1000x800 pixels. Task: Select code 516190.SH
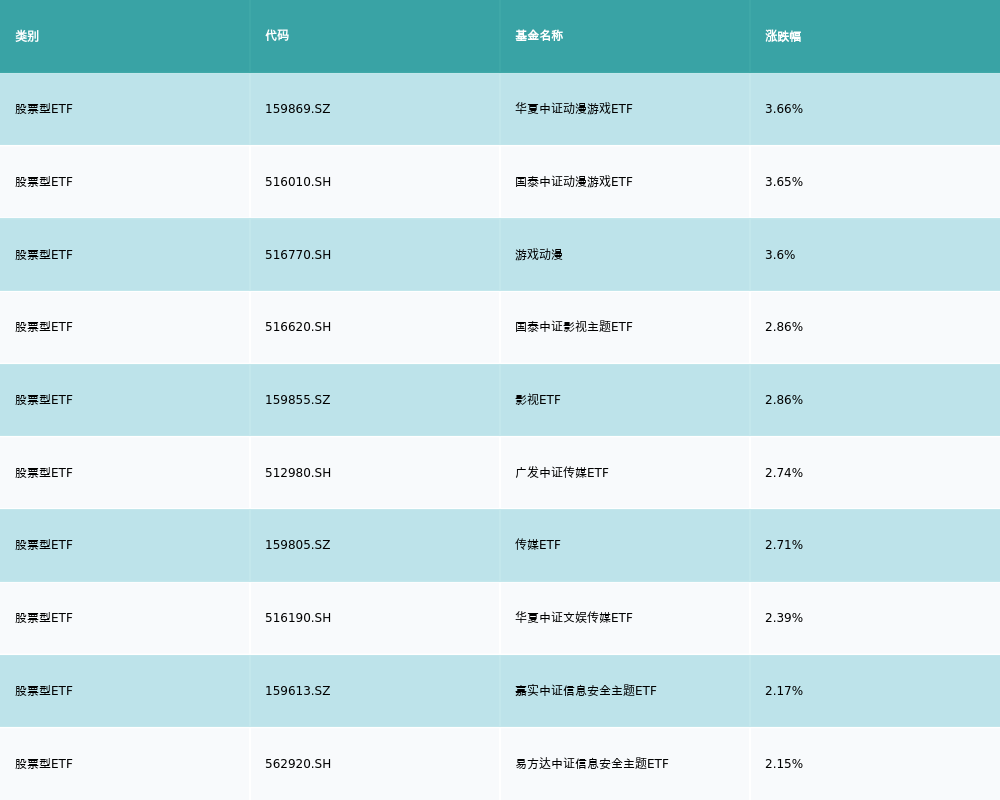[x=298, y=618]
